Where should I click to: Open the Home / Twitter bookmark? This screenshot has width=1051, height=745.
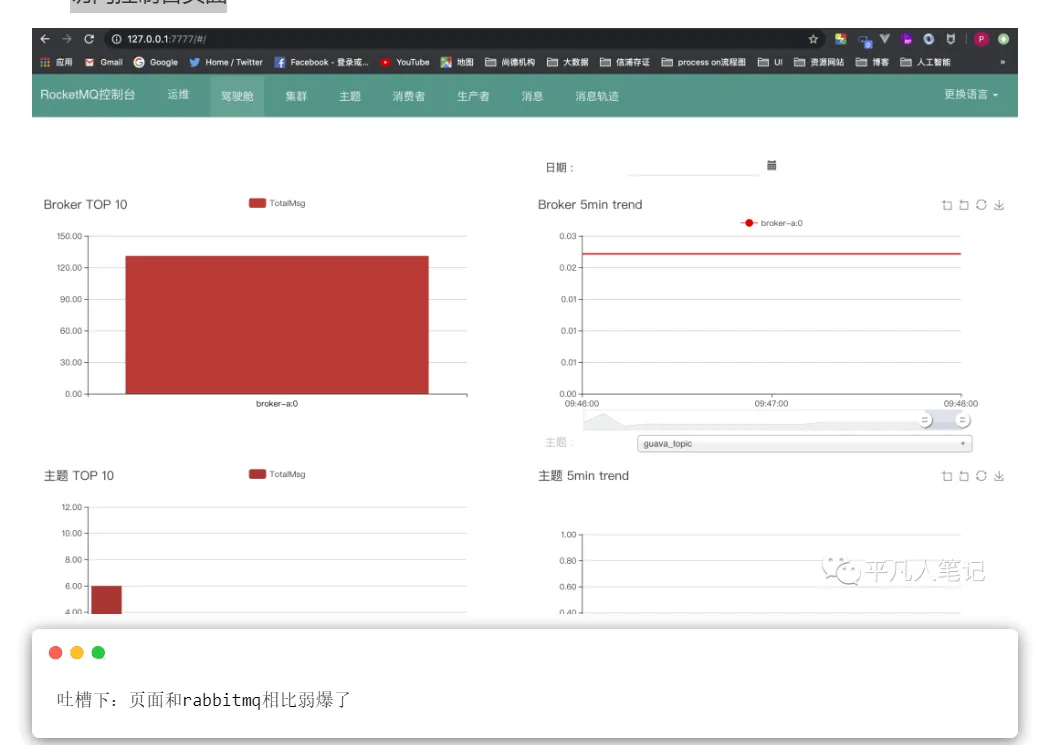226,62
